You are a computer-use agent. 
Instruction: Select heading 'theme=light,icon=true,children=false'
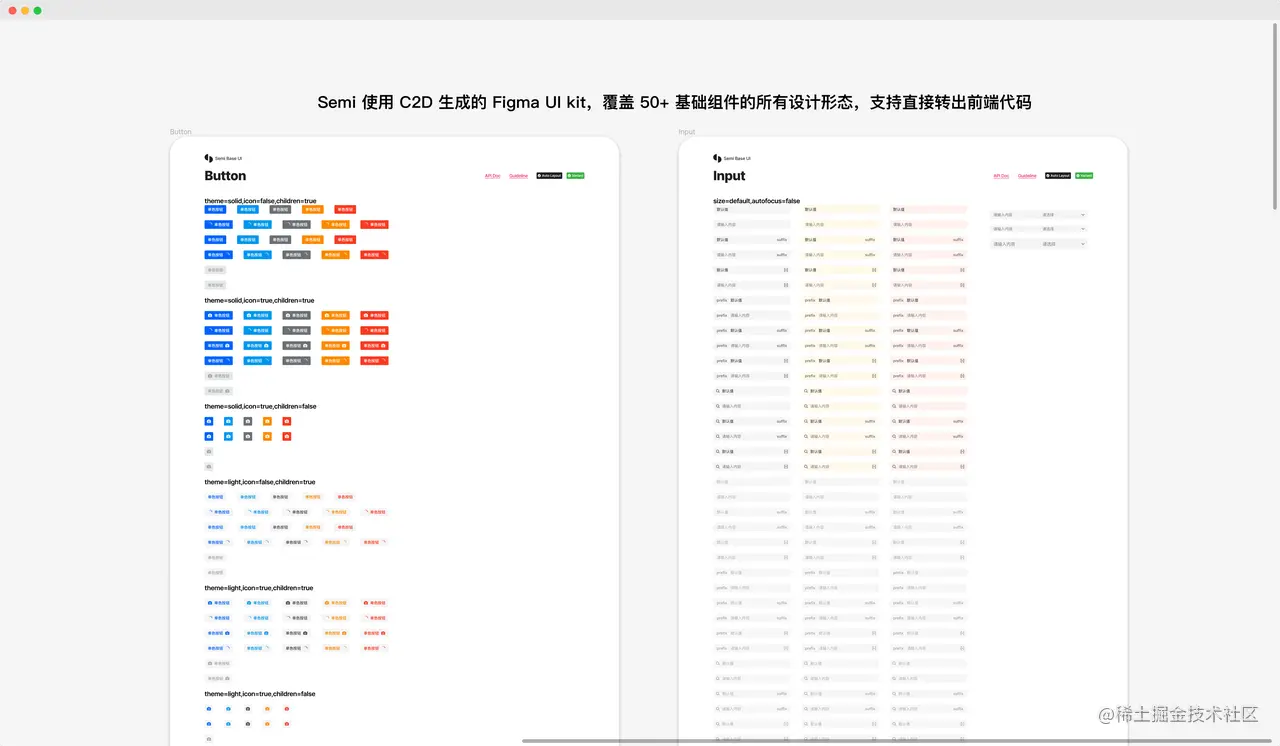[260, 694]
